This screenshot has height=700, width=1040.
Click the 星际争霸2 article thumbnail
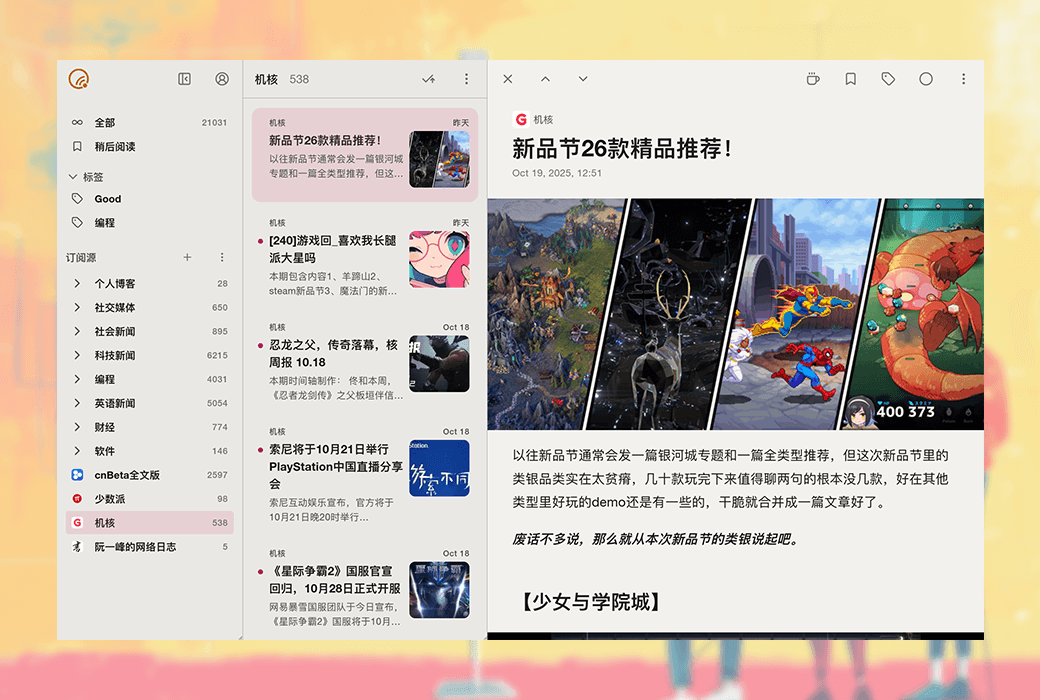pos(439,590)
